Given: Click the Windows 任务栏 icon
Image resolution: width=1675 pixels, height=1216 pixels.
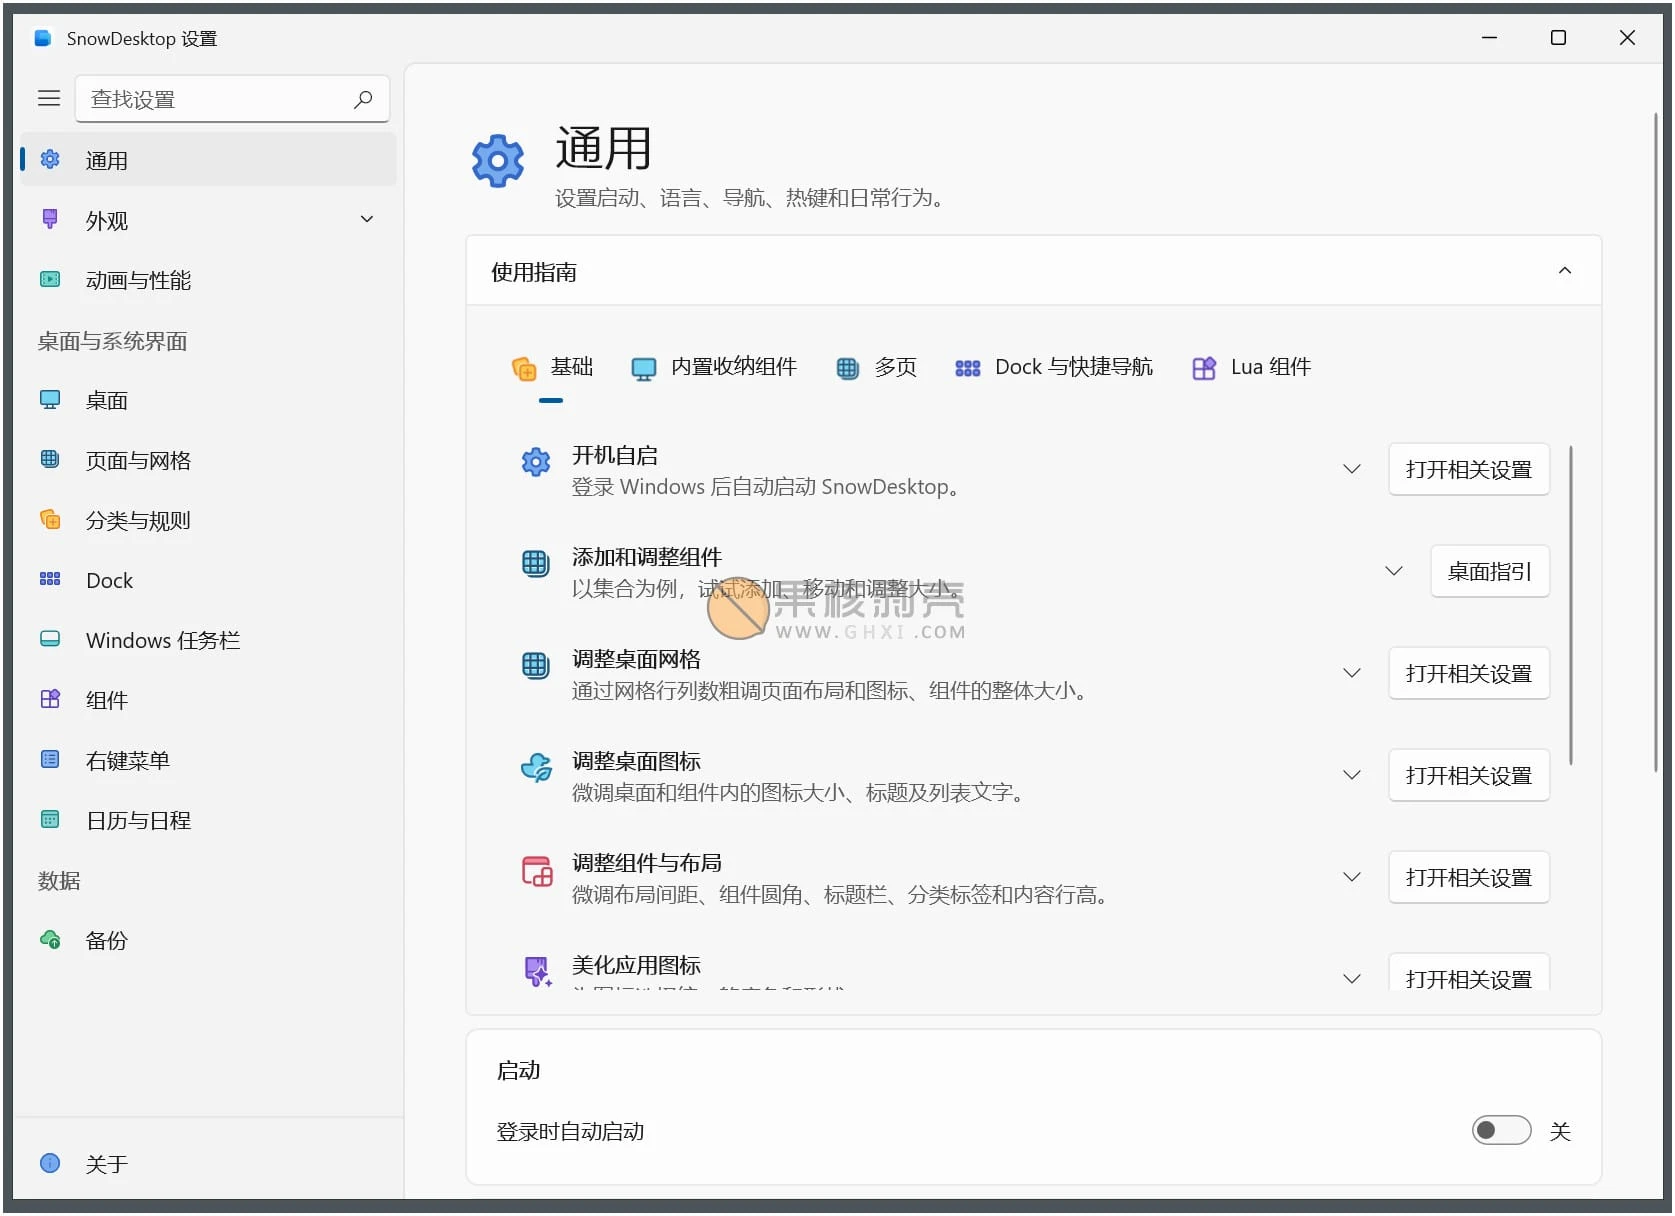Looking at the screenshot, I should click(50, 639).
